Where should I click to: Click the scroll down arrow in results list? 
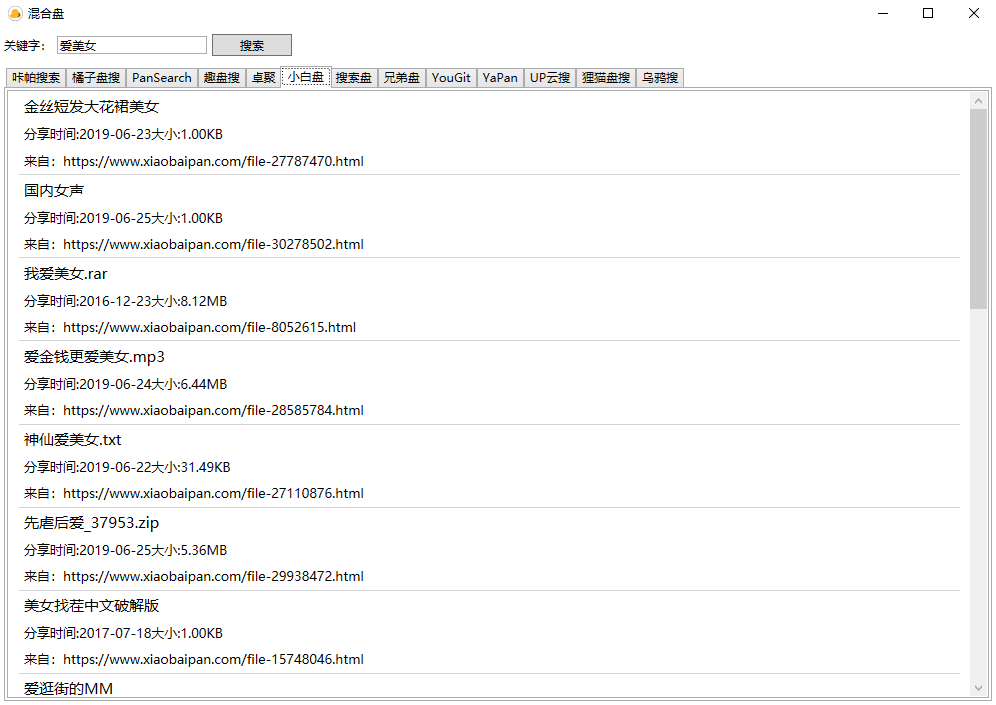point(978,688)
